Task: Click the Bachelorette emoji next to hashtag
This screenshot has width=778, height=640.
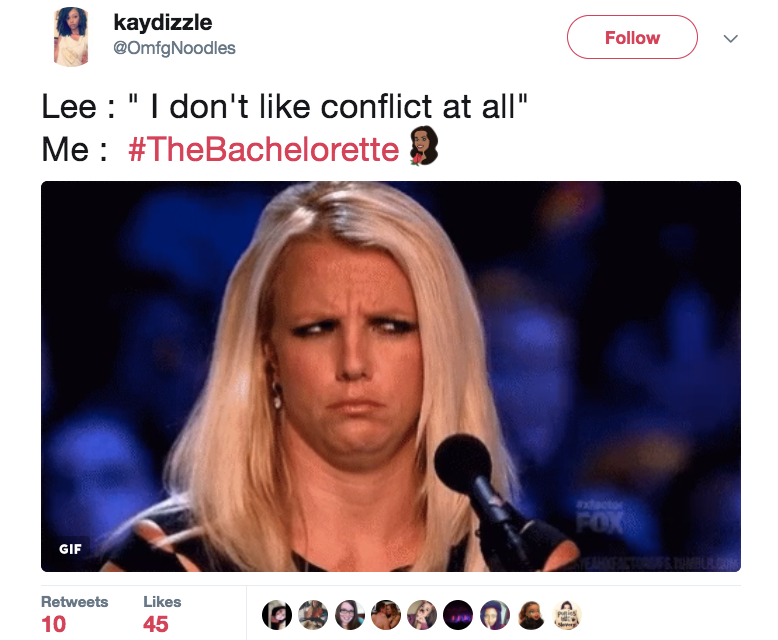Action: tap(424, 145)
